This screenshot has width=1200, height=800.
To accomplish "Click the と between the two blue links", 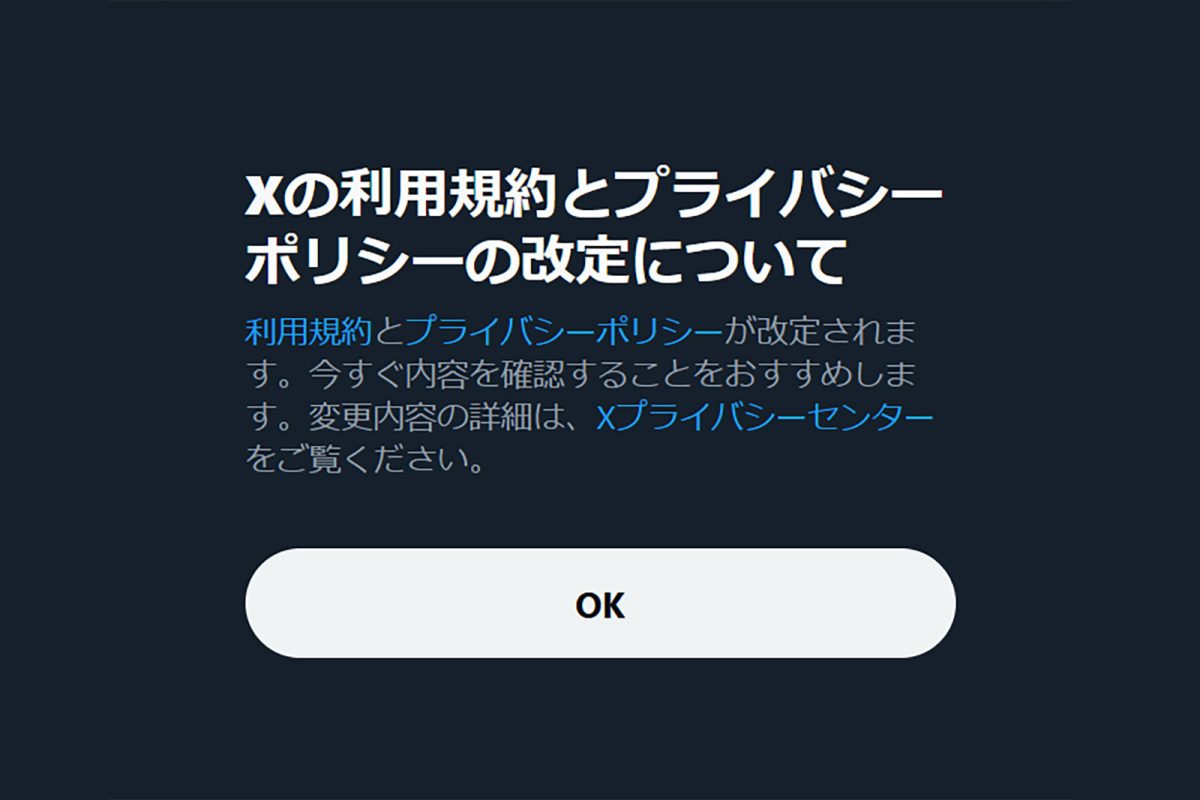I will point(388,331).
